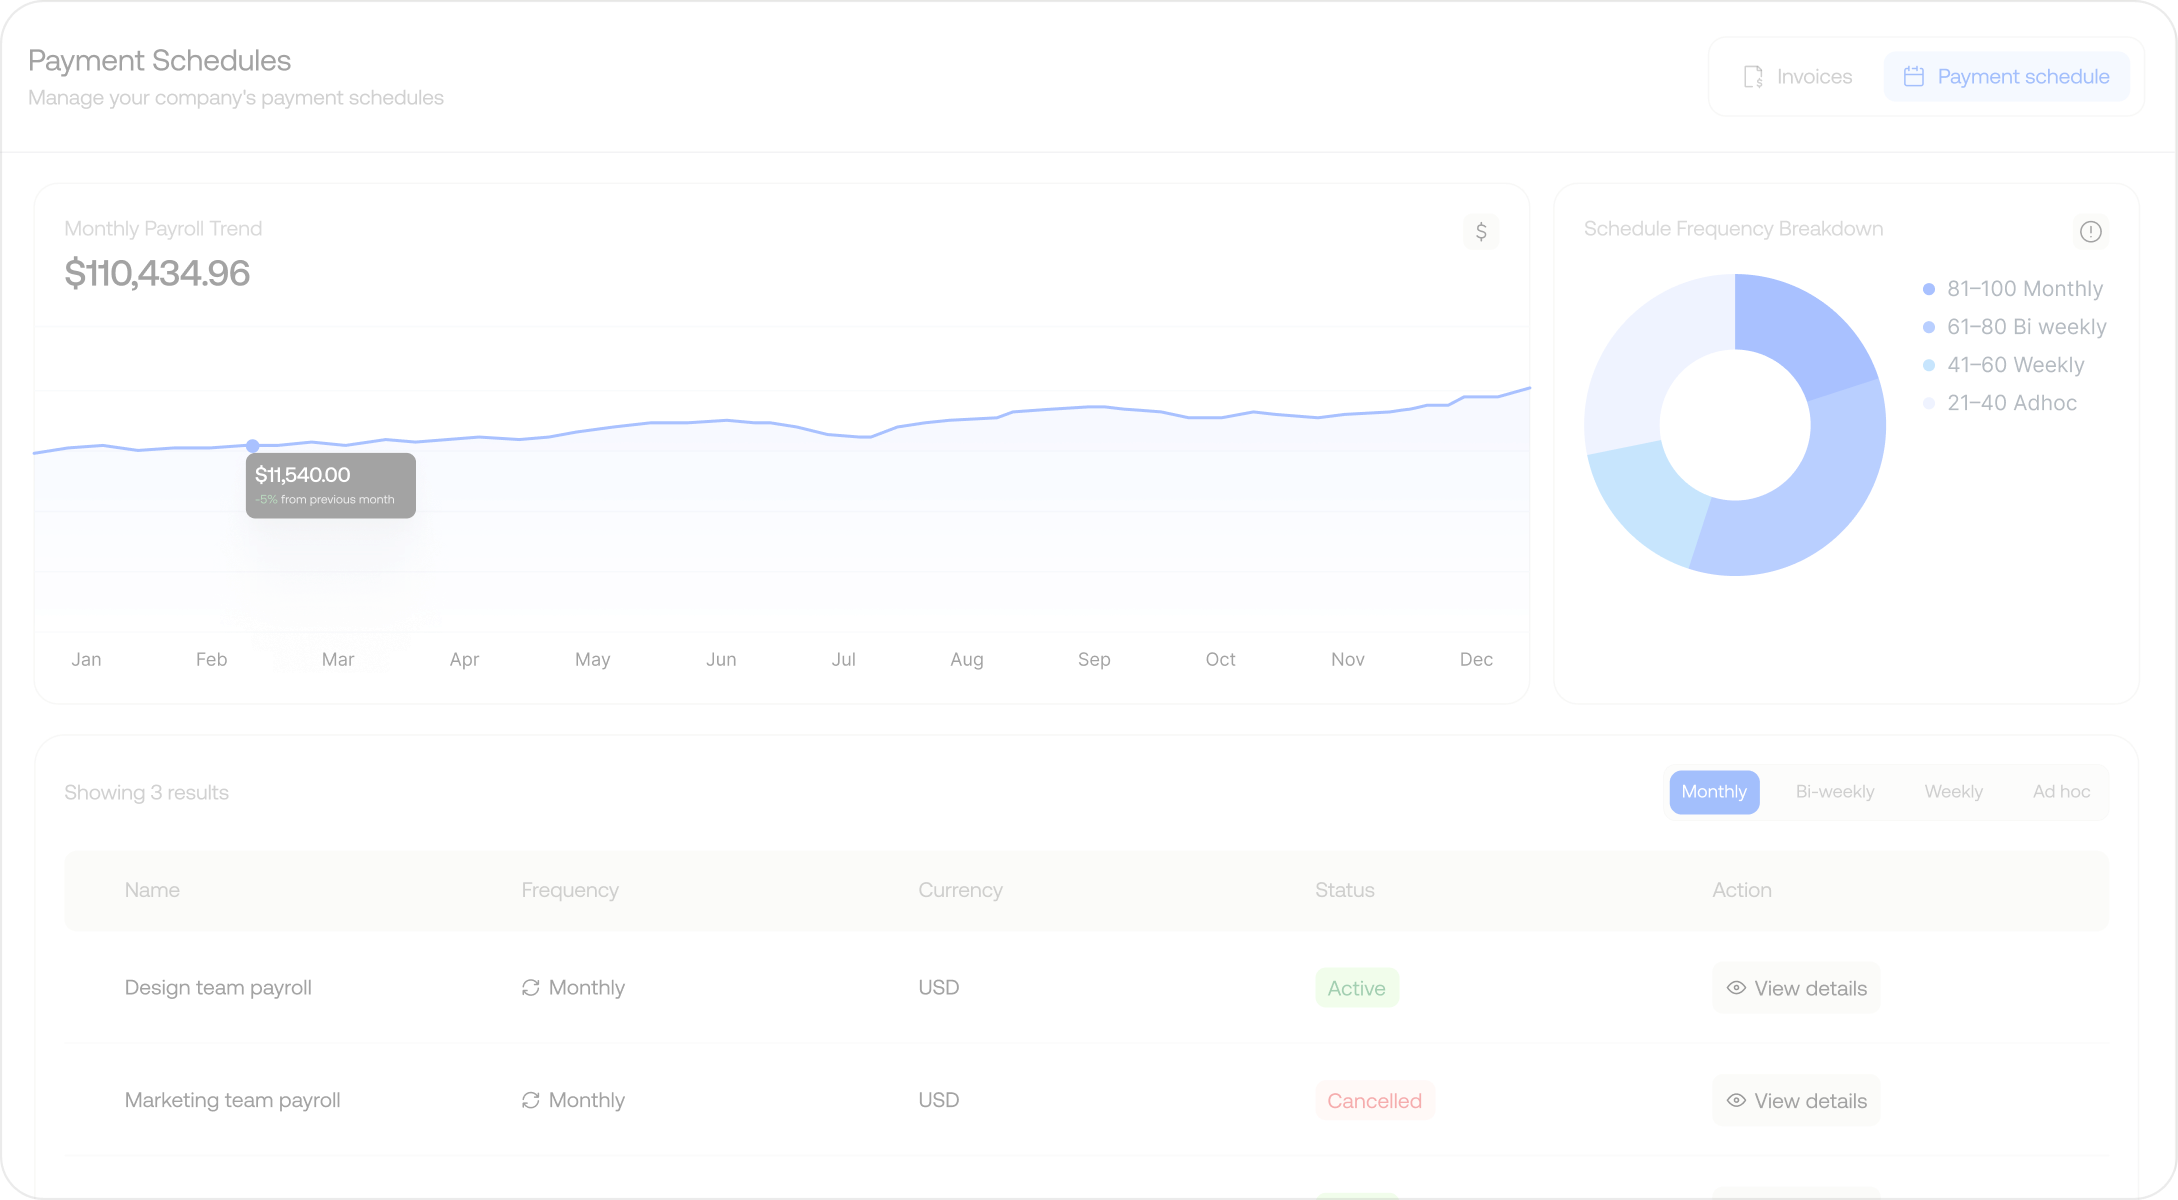This screenshot has height=1200, width=2178.
Task: Click the 41–60 Weekly legend dot
Action: tap(1929, 365)
